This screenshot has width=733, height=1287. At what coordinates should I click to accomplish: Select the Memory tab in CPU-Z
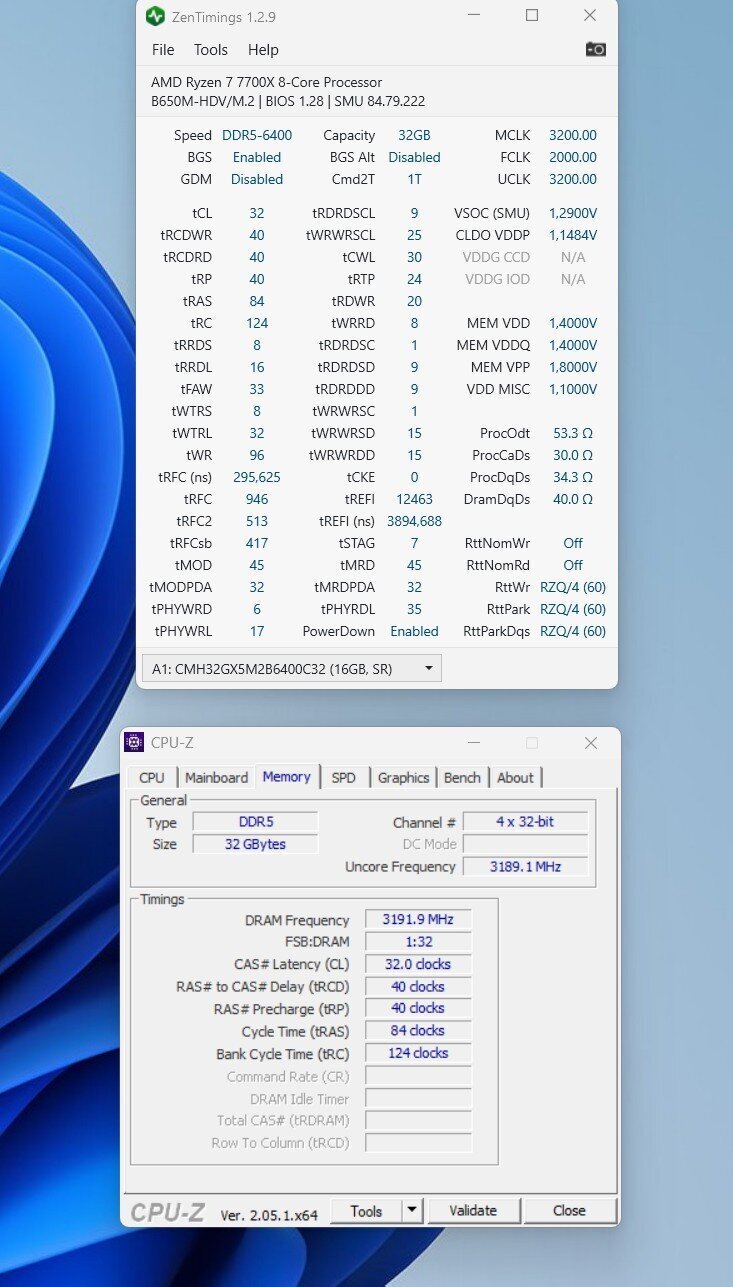286,777
